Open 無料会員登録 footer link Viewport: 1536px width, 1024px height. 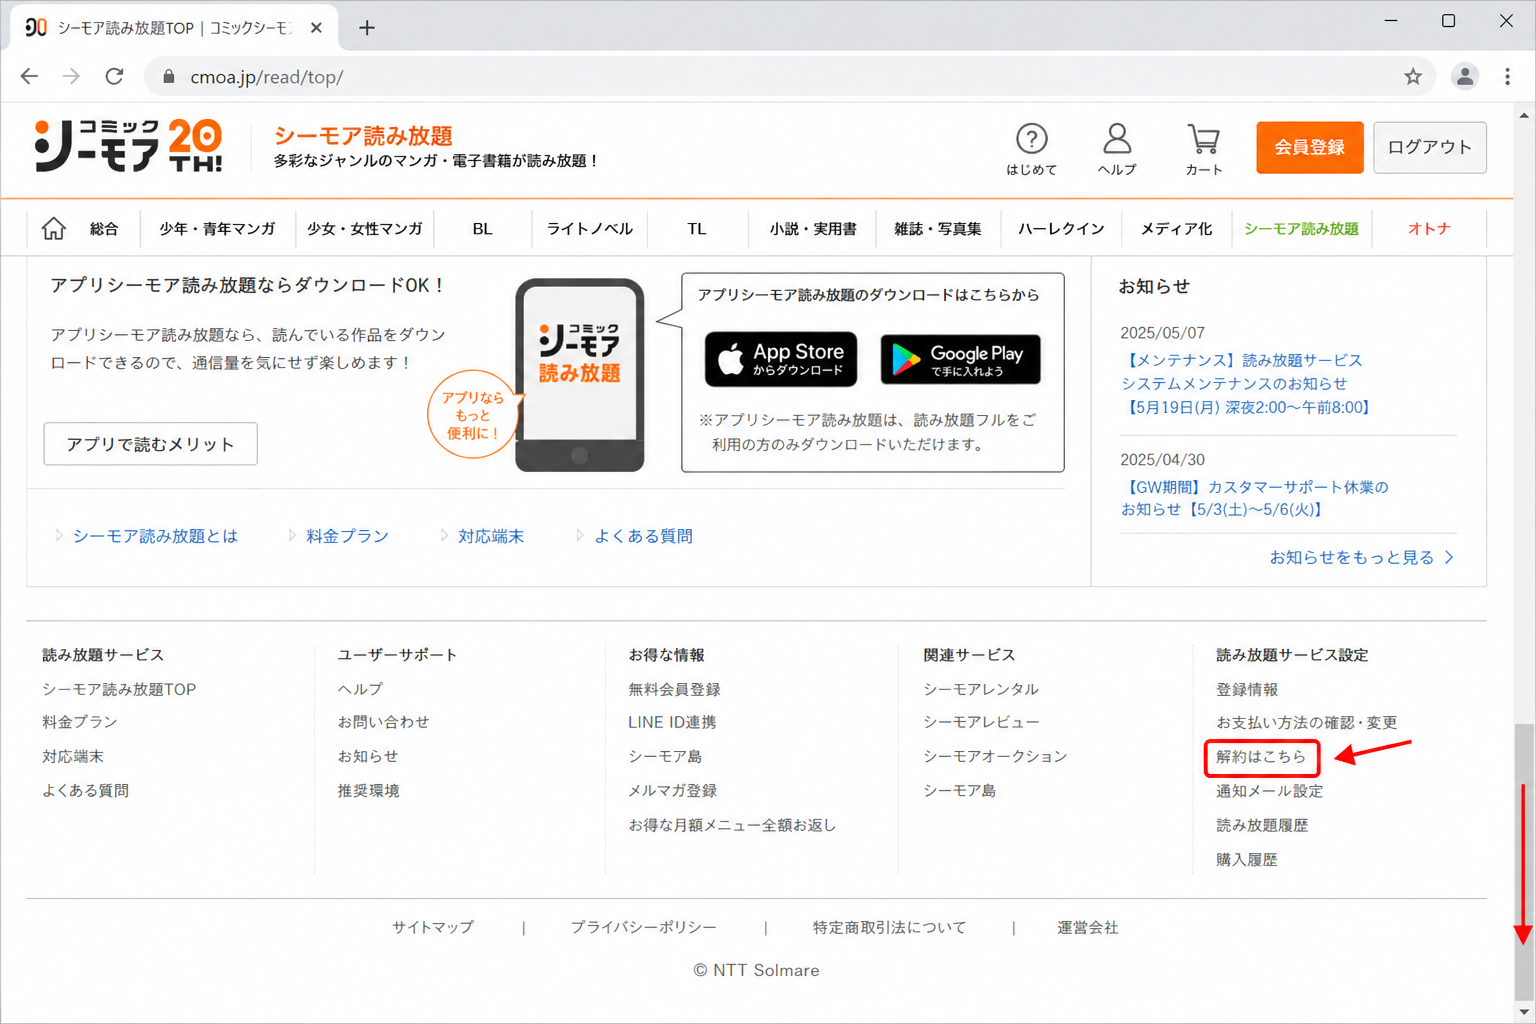[x=674, y=689]
